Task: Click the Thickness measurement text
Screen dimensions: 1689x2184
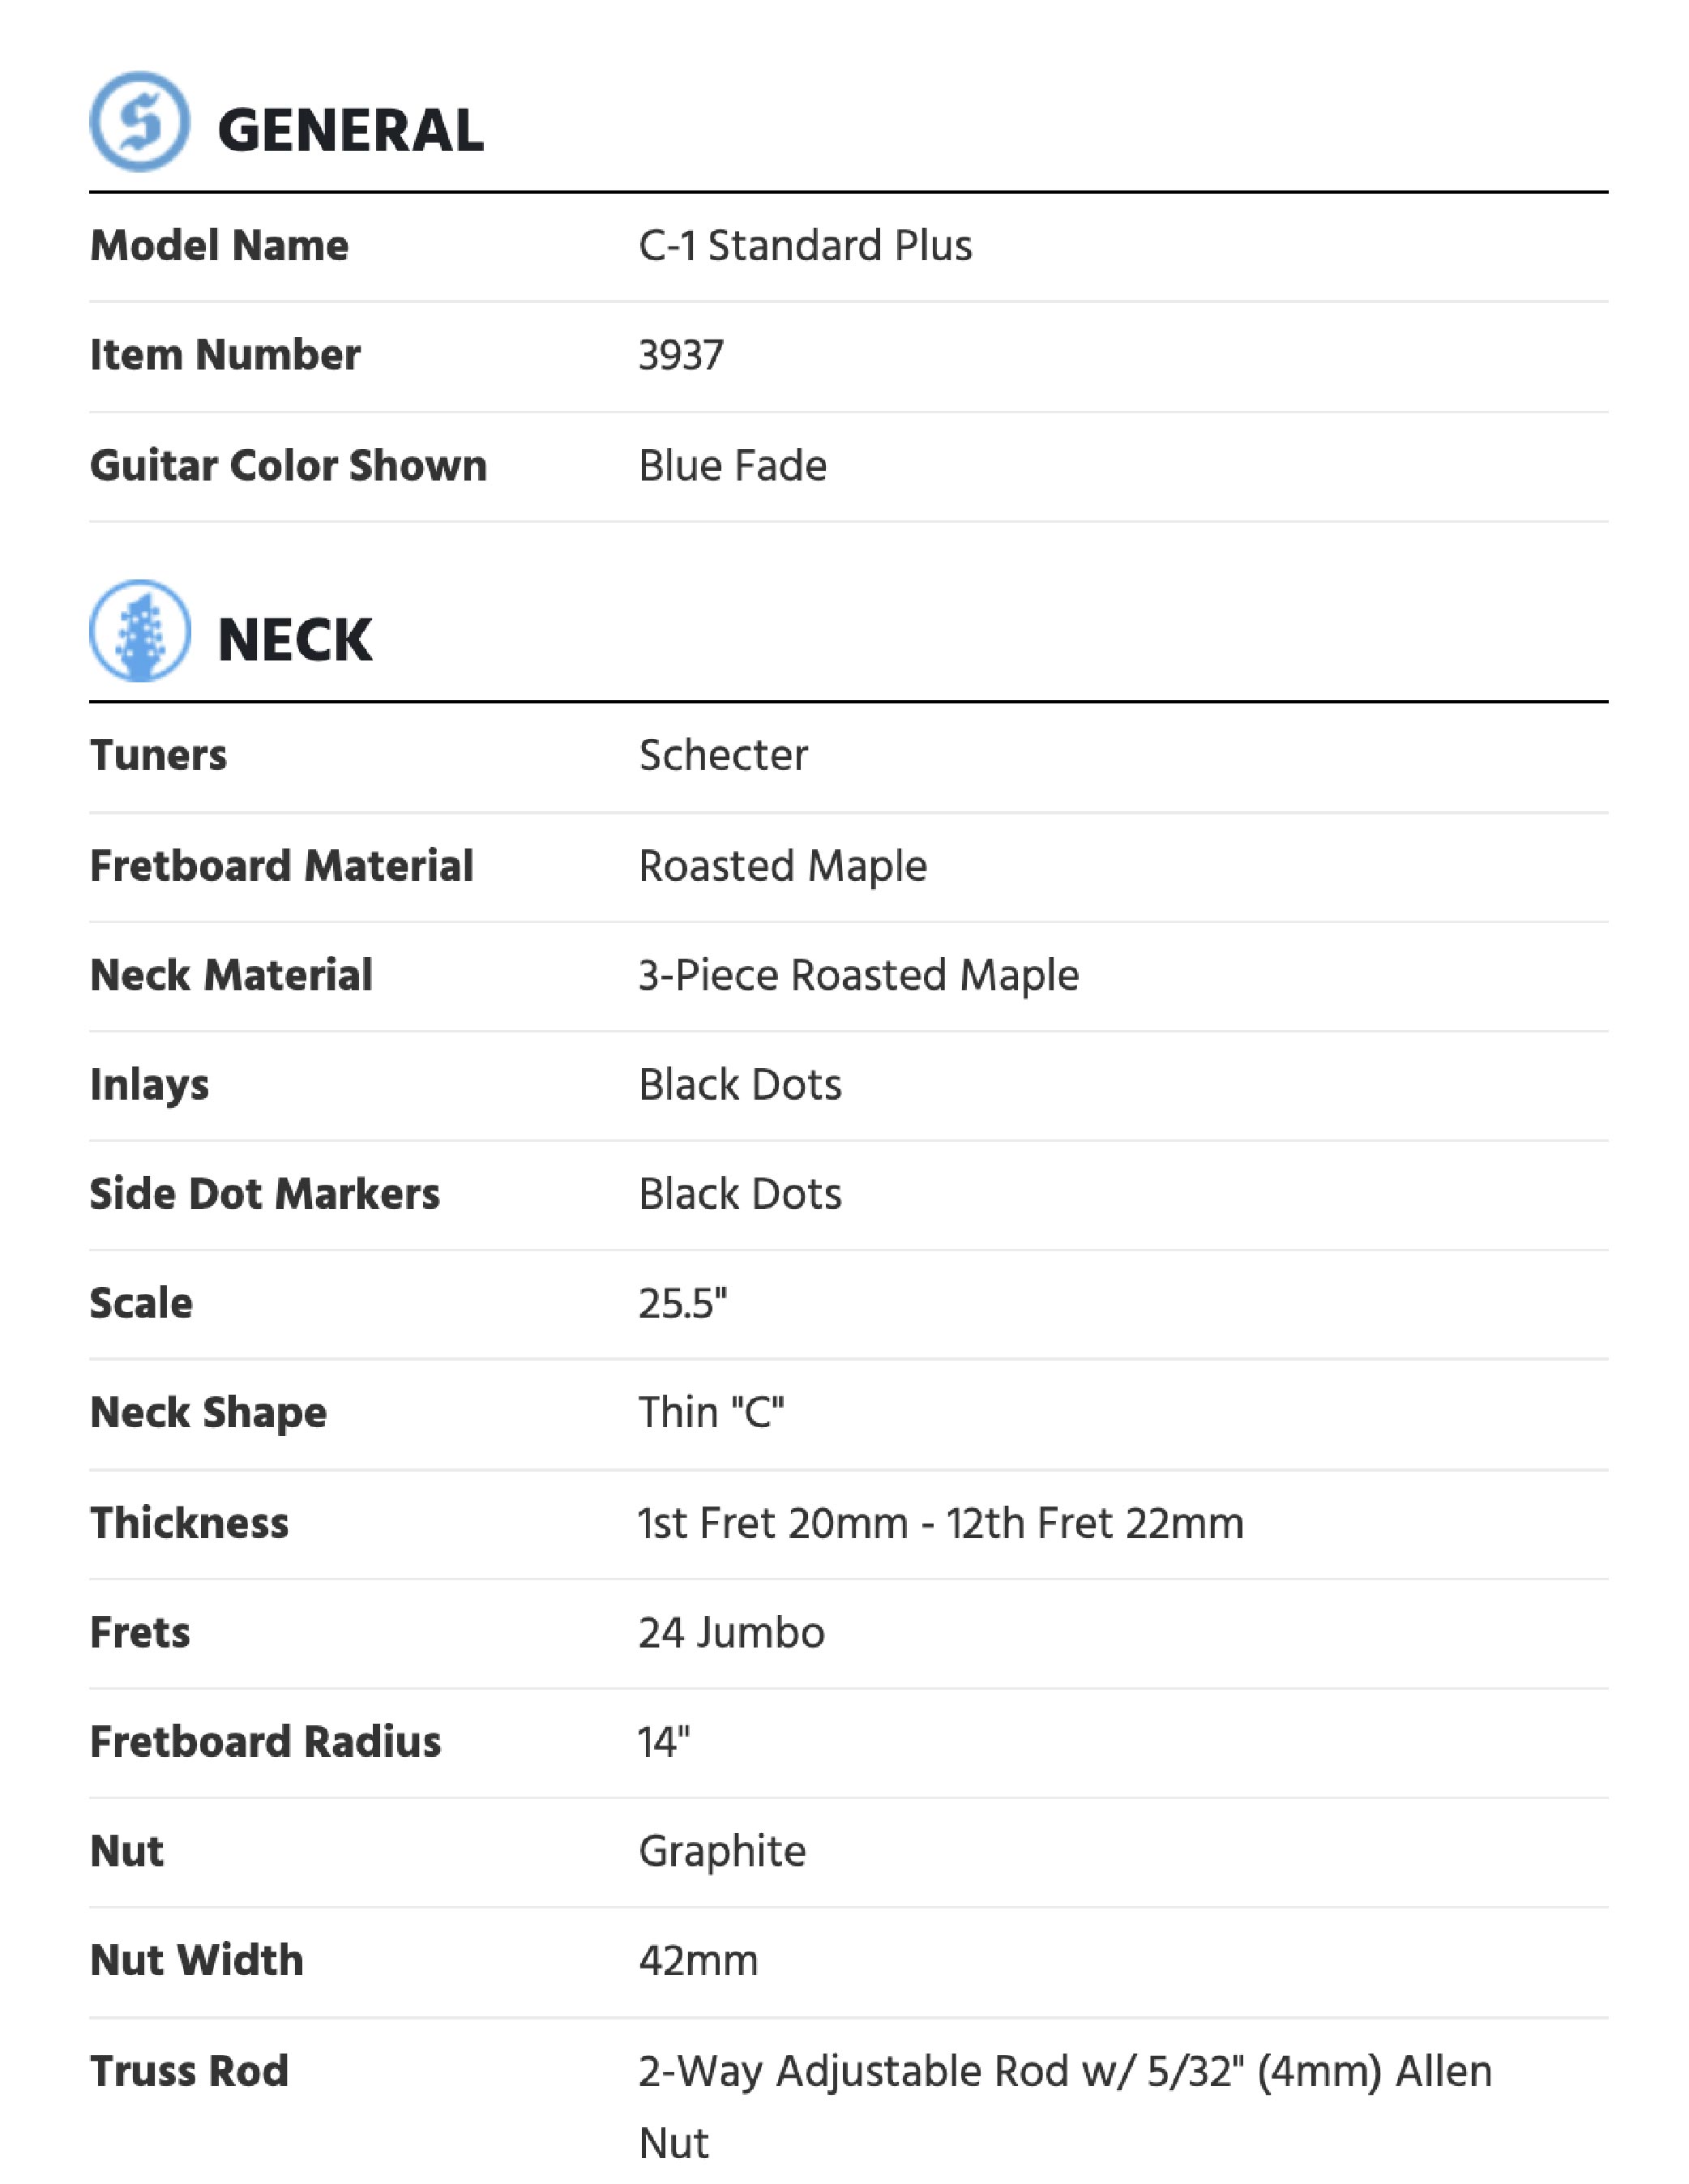Action: [941, 1523]
